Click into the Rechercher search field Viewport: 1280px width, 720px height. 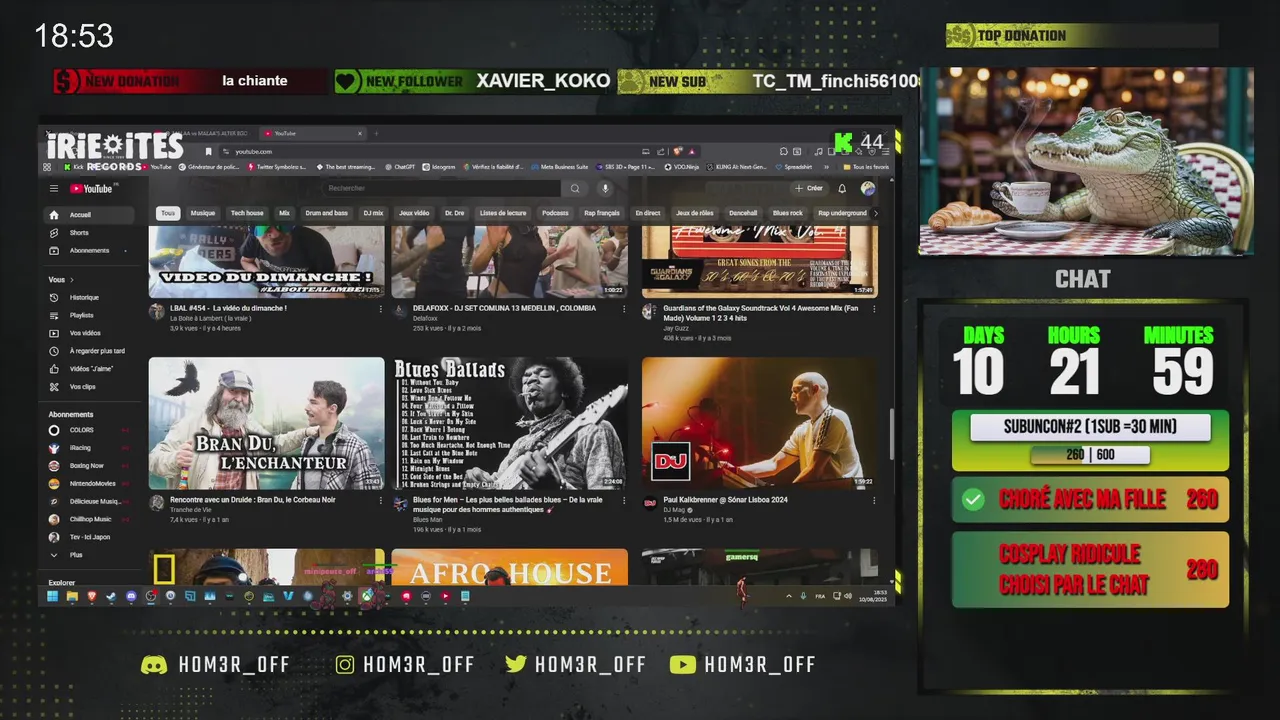(x=440, y=188)
